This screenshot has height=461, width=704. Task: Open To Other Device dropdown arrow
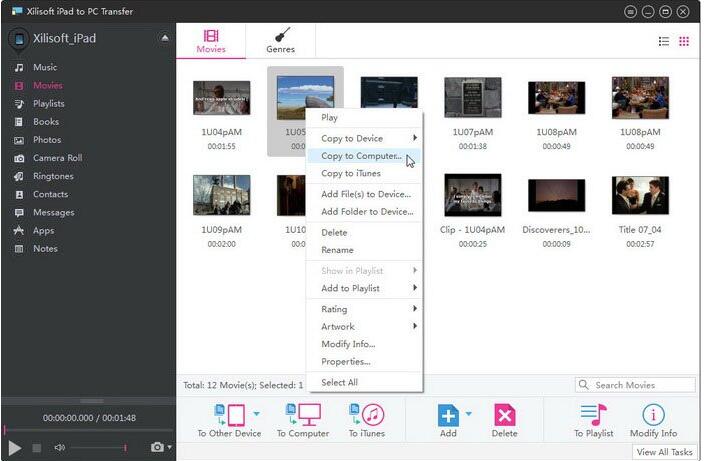click(256, 413)
